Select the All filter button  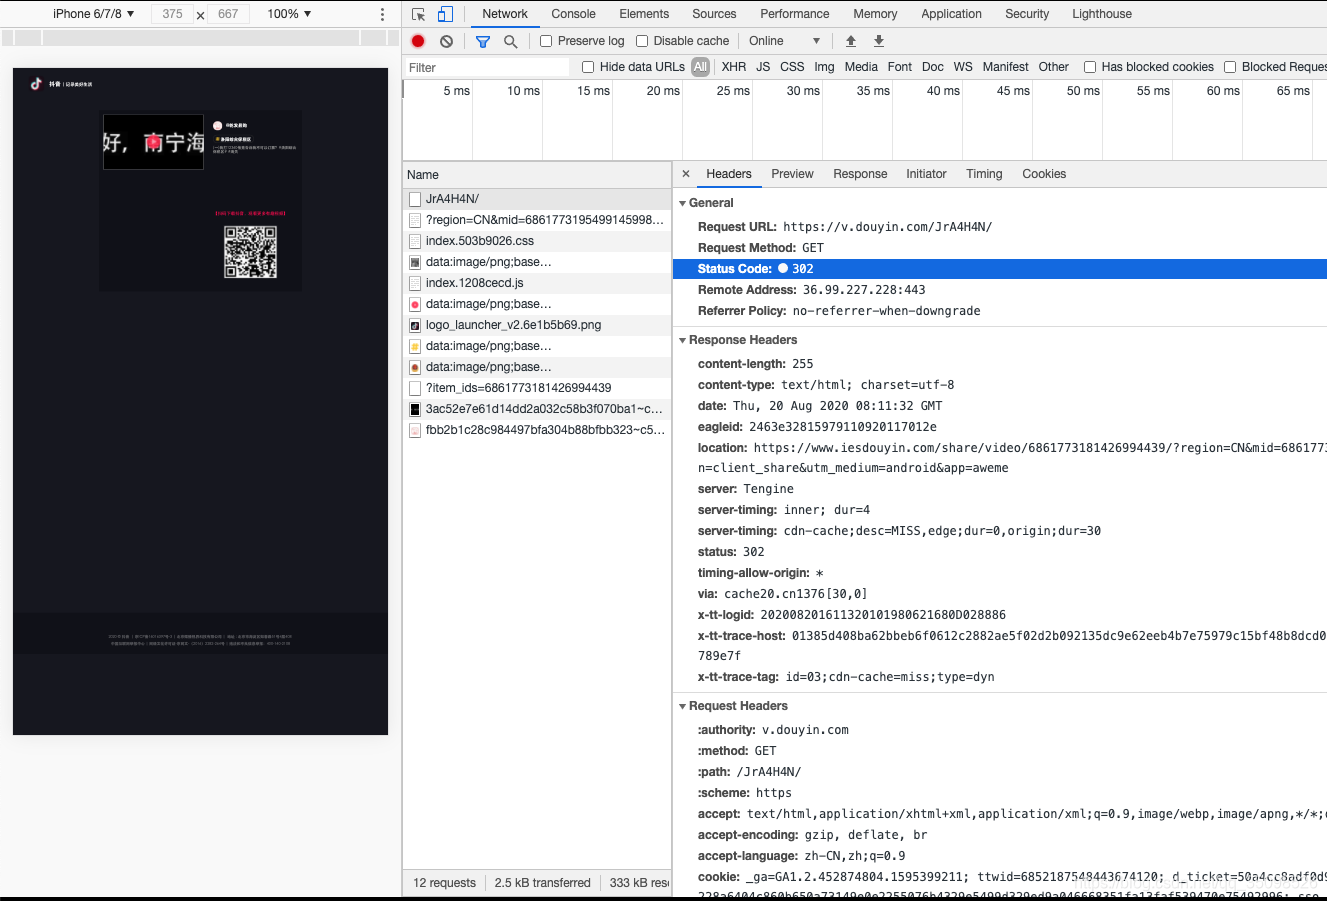pos(700,67)
